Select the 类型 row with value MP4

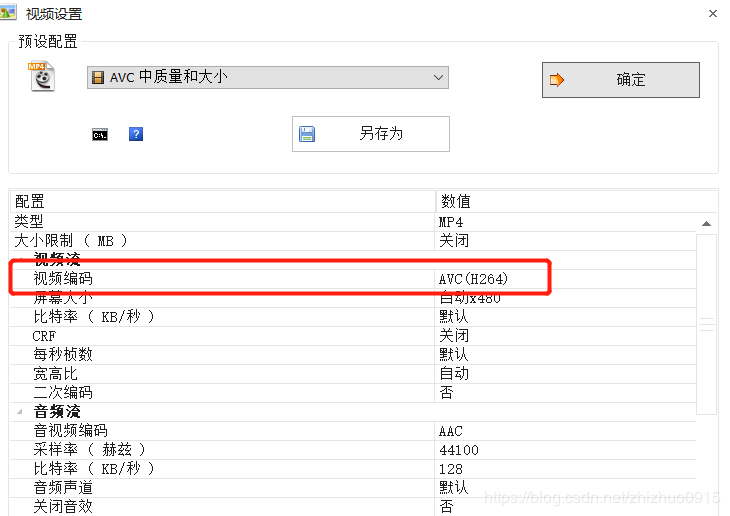tap(29, 222)
